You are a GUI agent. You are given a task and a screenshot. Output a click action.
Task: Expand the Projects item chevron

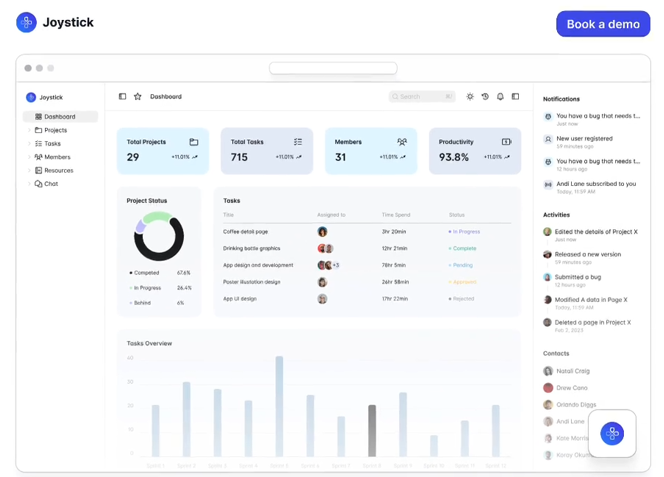point(29,130)
